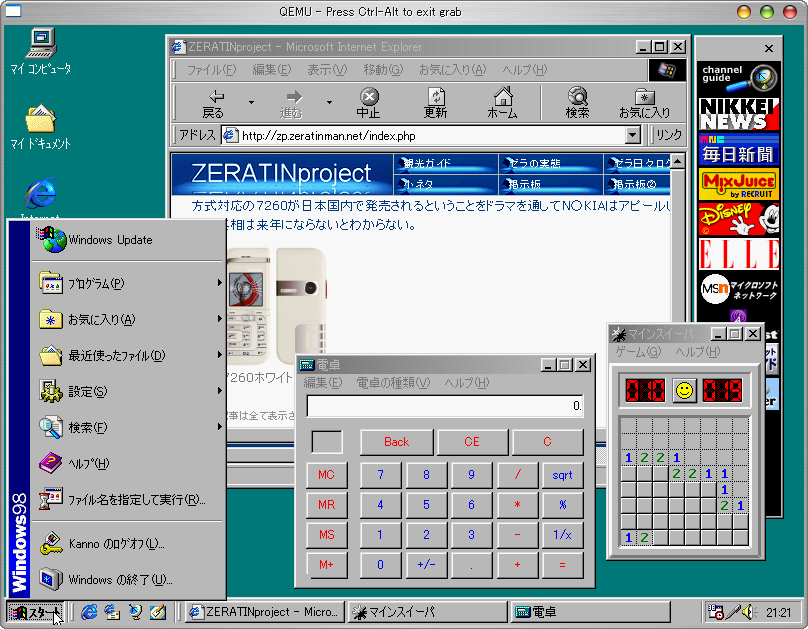Screen dimensions: 808x629
Task: Click the equals button in Calculator
Action: coord(562,565)
